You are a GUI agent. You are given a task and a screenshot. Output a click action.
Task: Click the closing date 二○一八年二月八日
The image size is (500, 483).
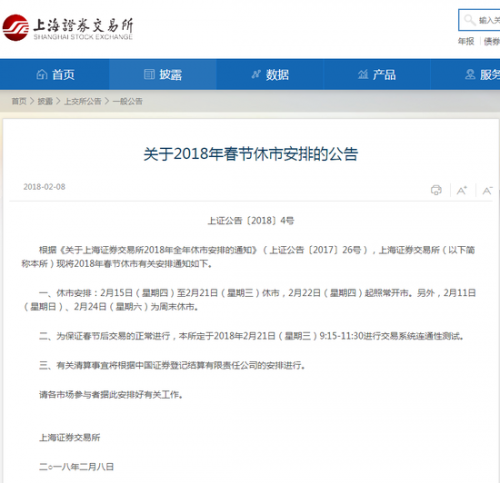(76, 467)
